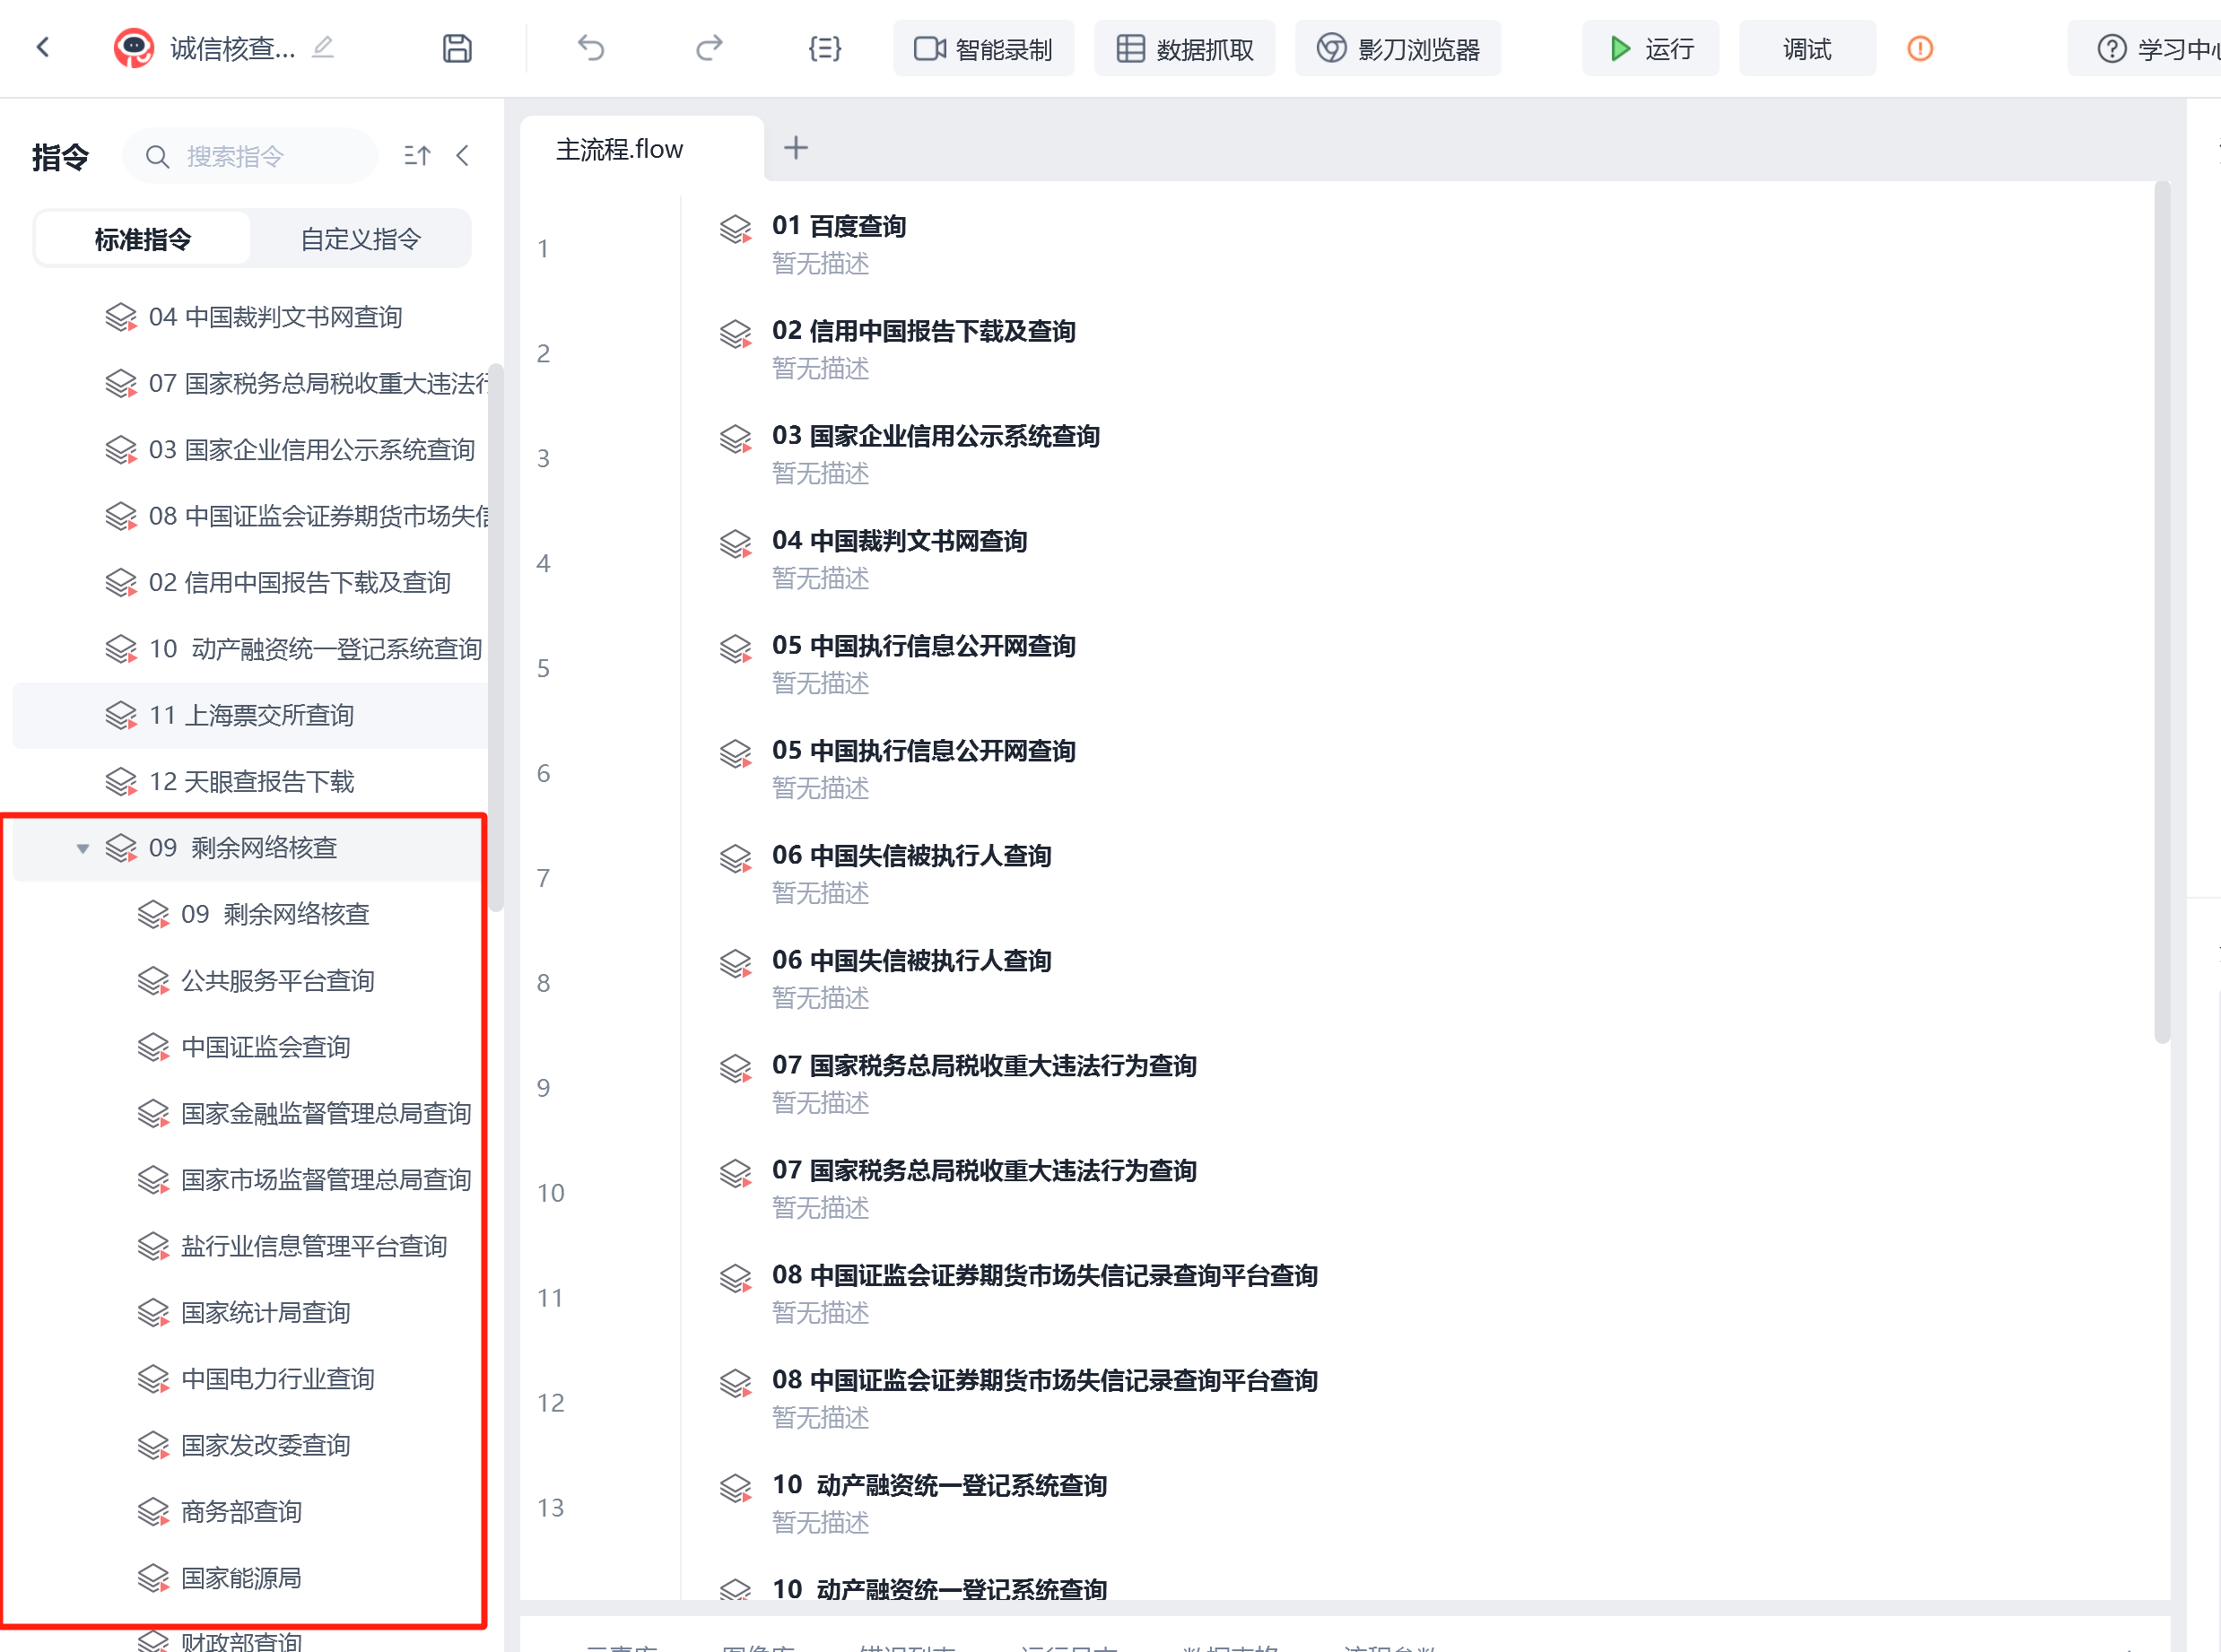The height and width of the screenshot is (1652, 2221).
Task: Click the 运行 run button
Action: pyautogui.click(x=1650, y=48)
